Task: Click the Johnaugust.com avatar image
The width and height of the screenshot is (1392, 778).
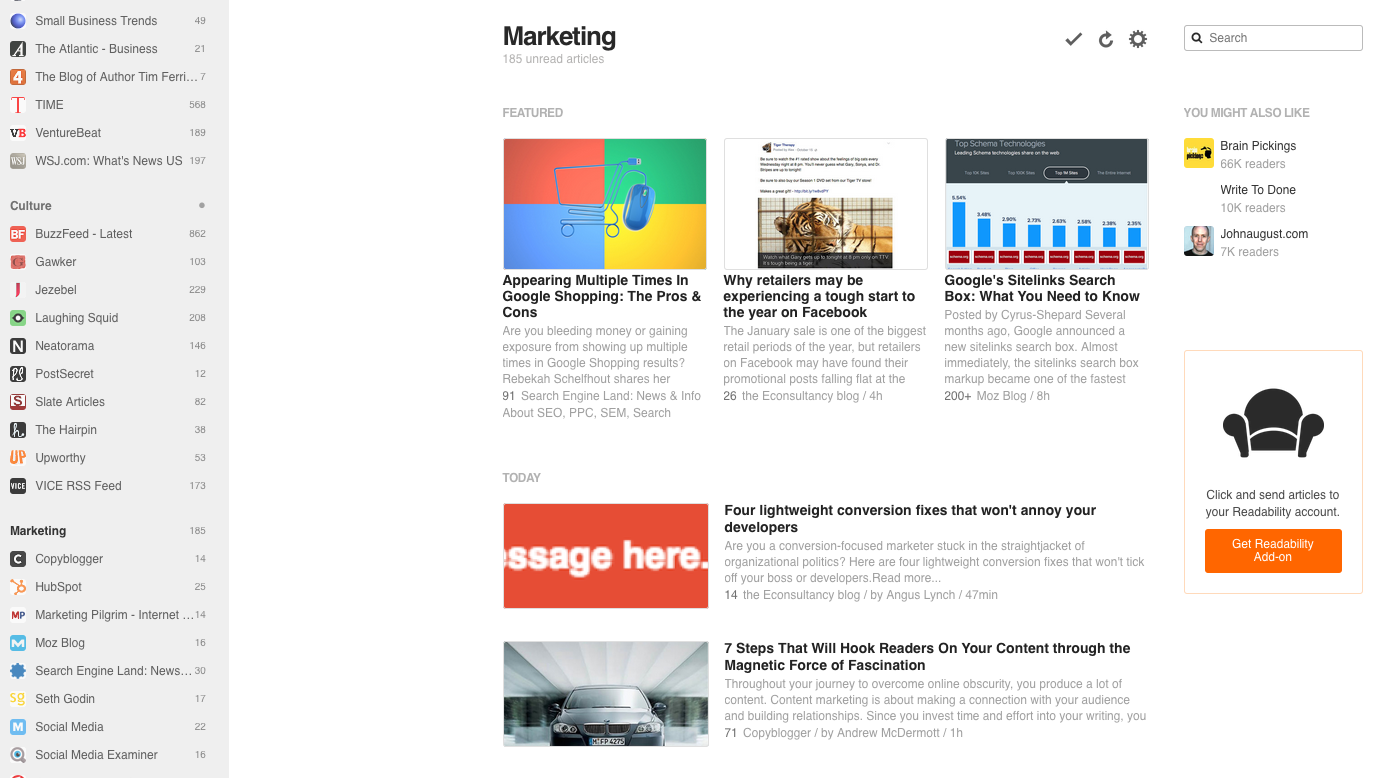Action: pos(1199,241)
